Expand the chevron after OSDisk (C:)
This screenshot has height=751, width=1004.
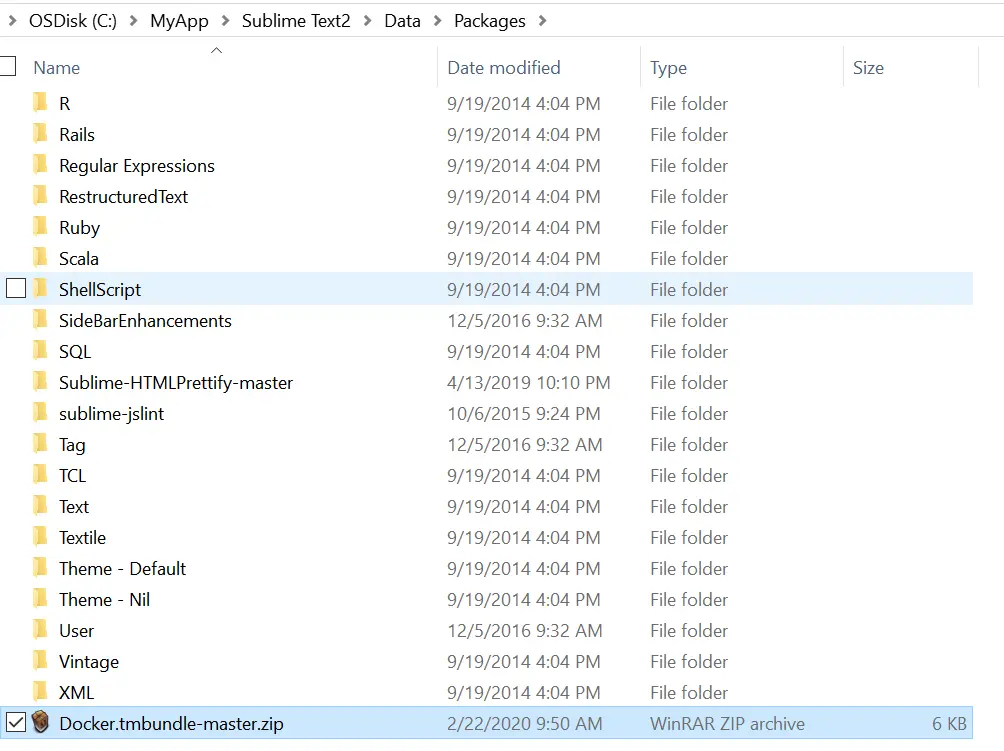[133, 20]
